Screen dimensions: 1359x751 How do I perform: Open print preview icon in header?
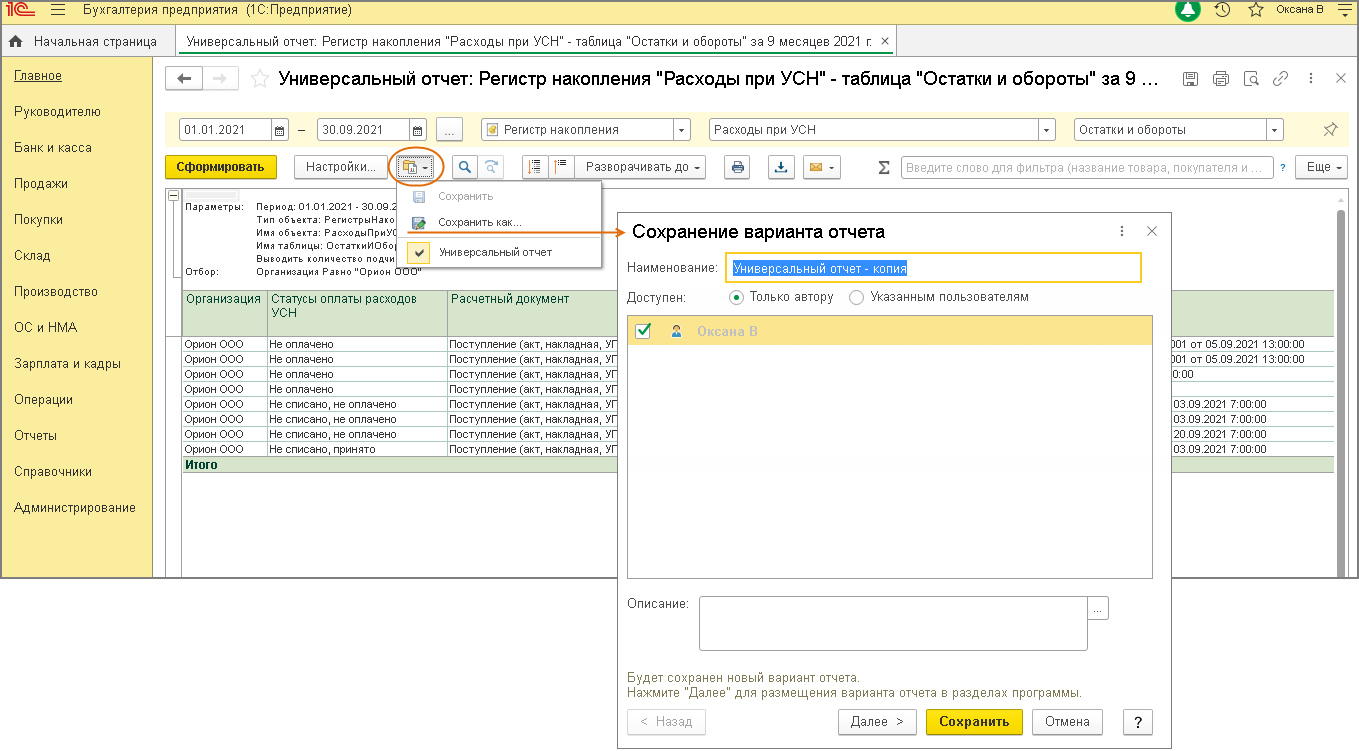(x=1250, y=79)
